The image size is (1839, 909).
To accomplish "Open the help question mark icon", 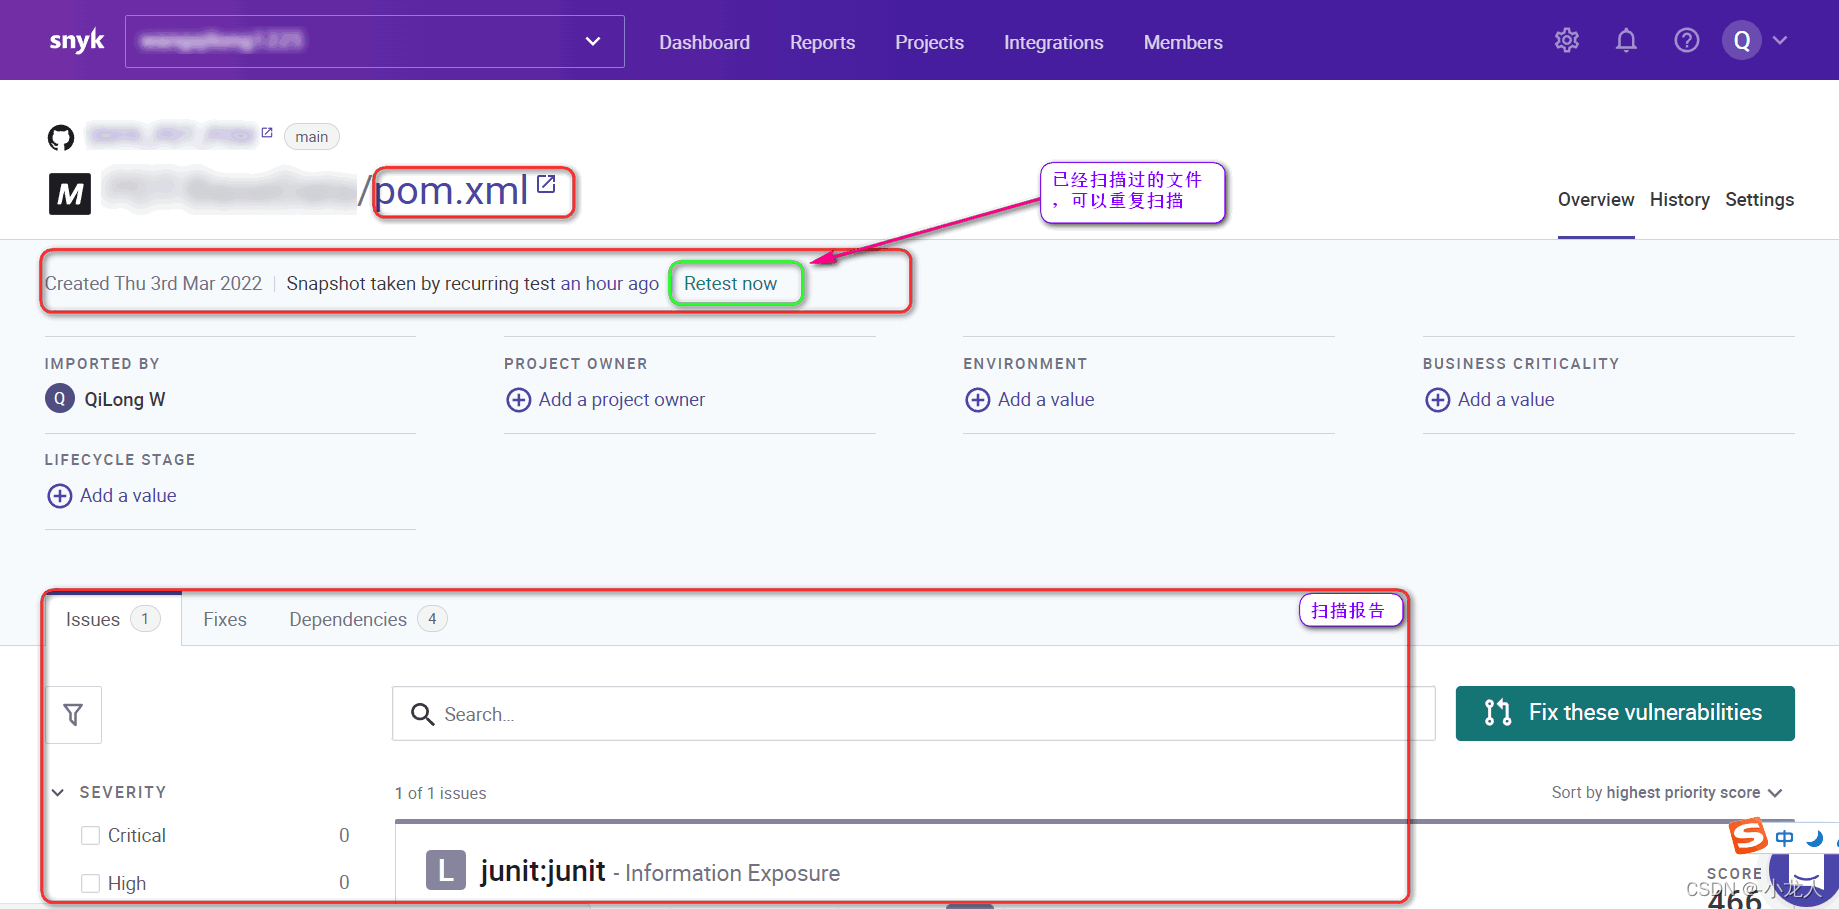I will coord(1687,40).
